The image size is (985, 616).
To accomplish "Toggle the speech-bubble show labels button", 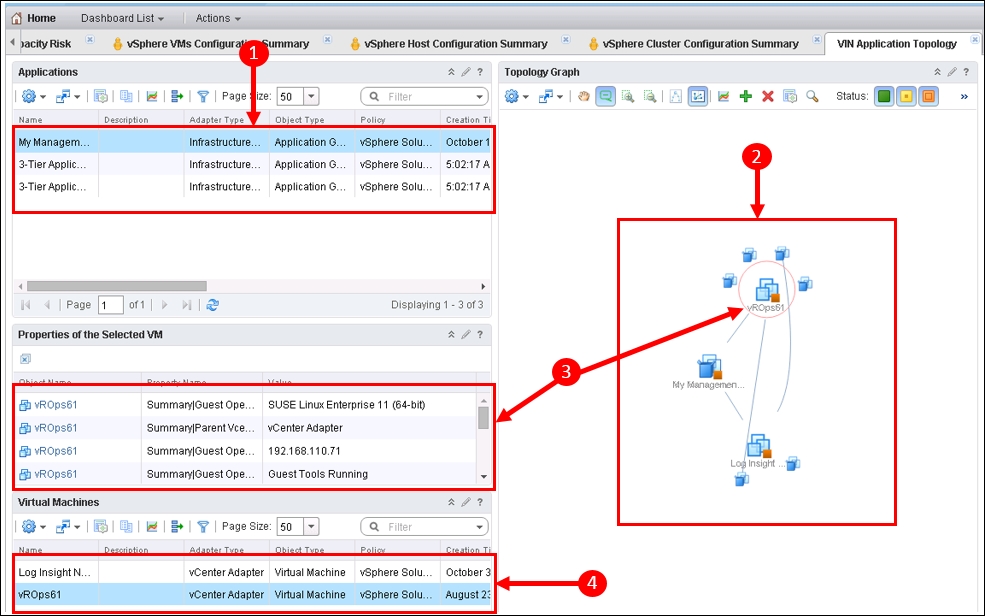I will click(x=606, y=96).
